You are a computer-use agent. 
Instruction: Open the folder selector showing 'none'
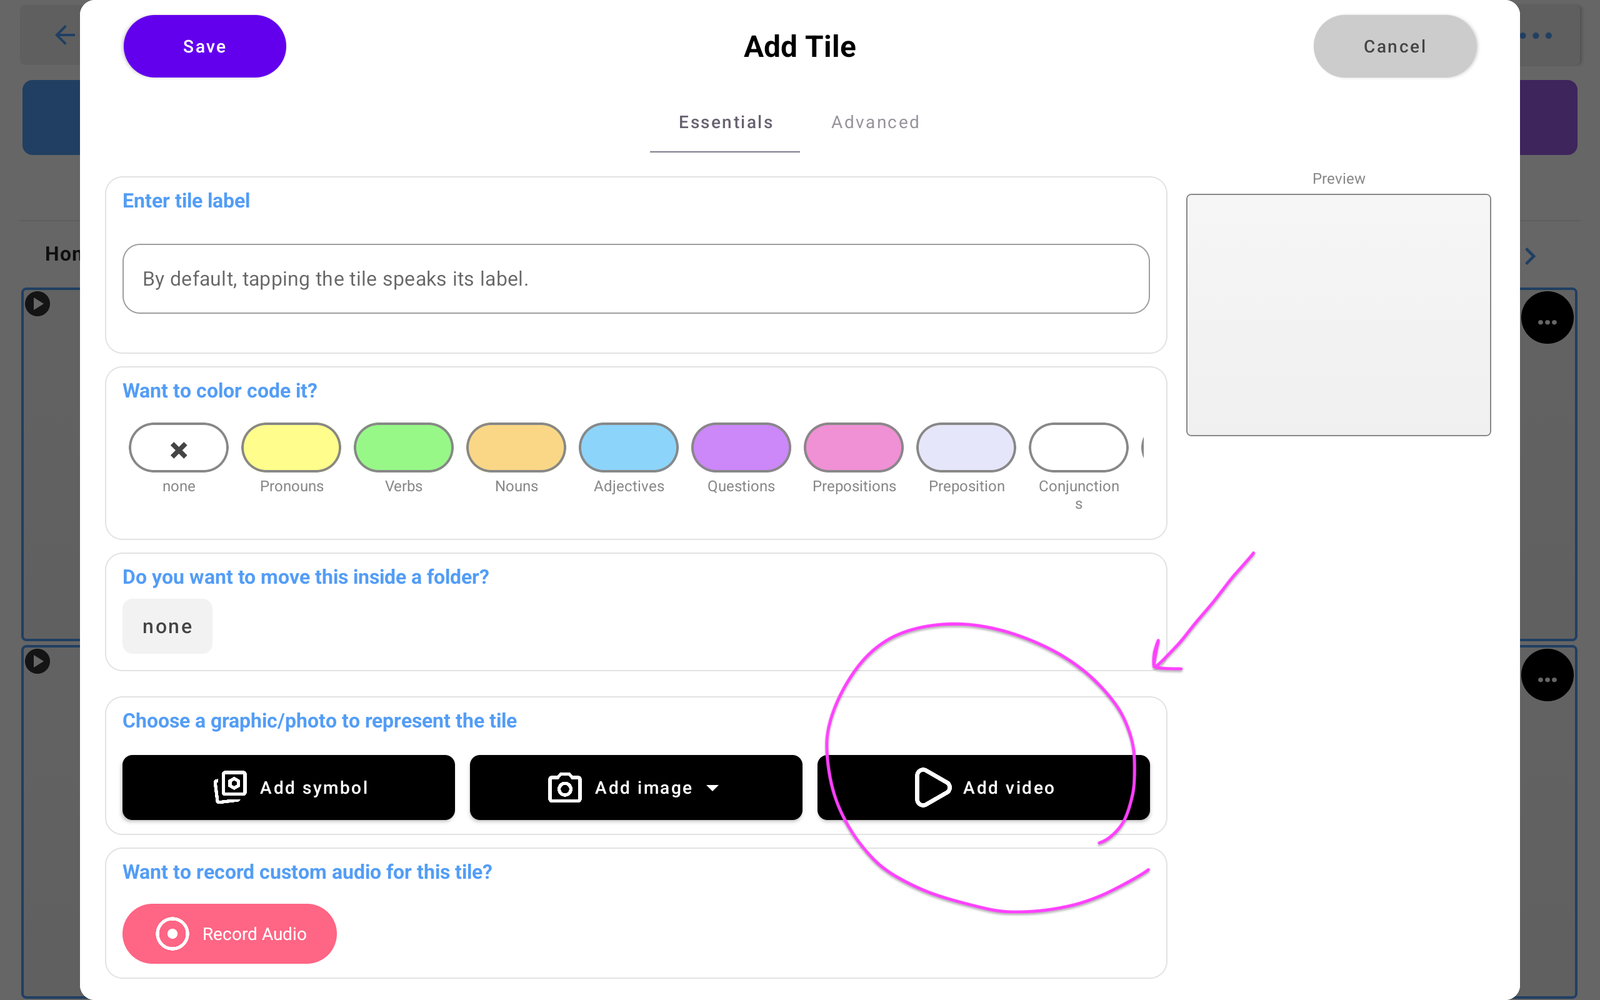(167, 626)
